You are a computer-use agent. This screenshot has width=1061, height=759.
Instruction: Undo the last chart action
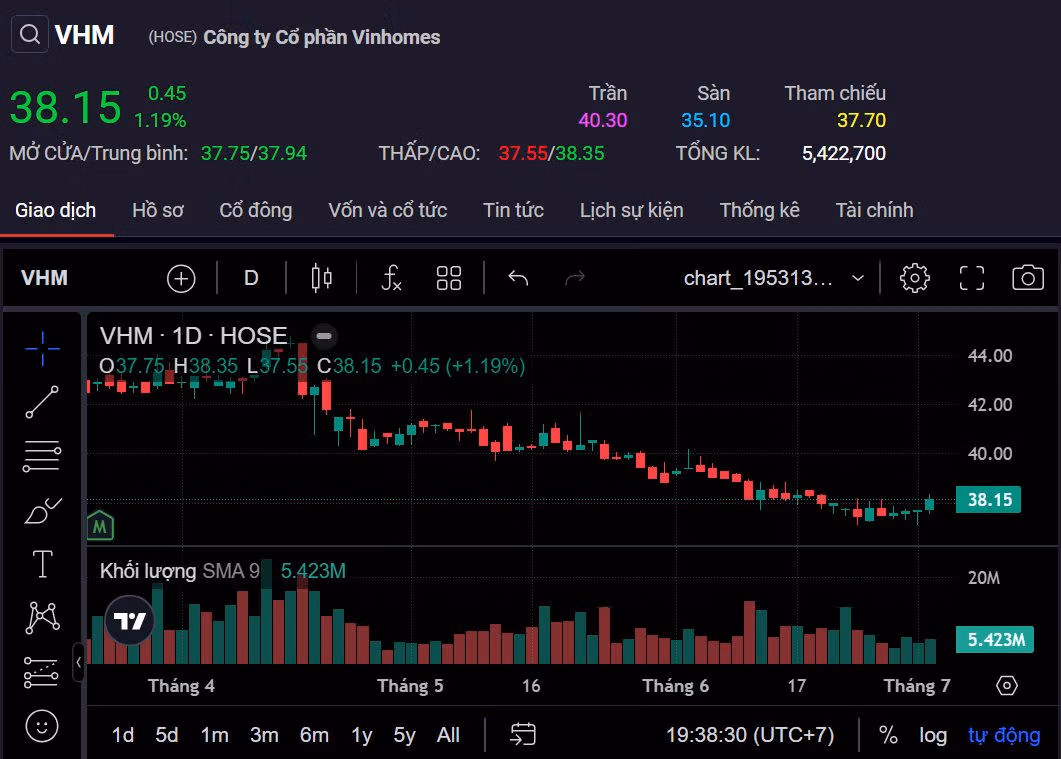(517, 278)
